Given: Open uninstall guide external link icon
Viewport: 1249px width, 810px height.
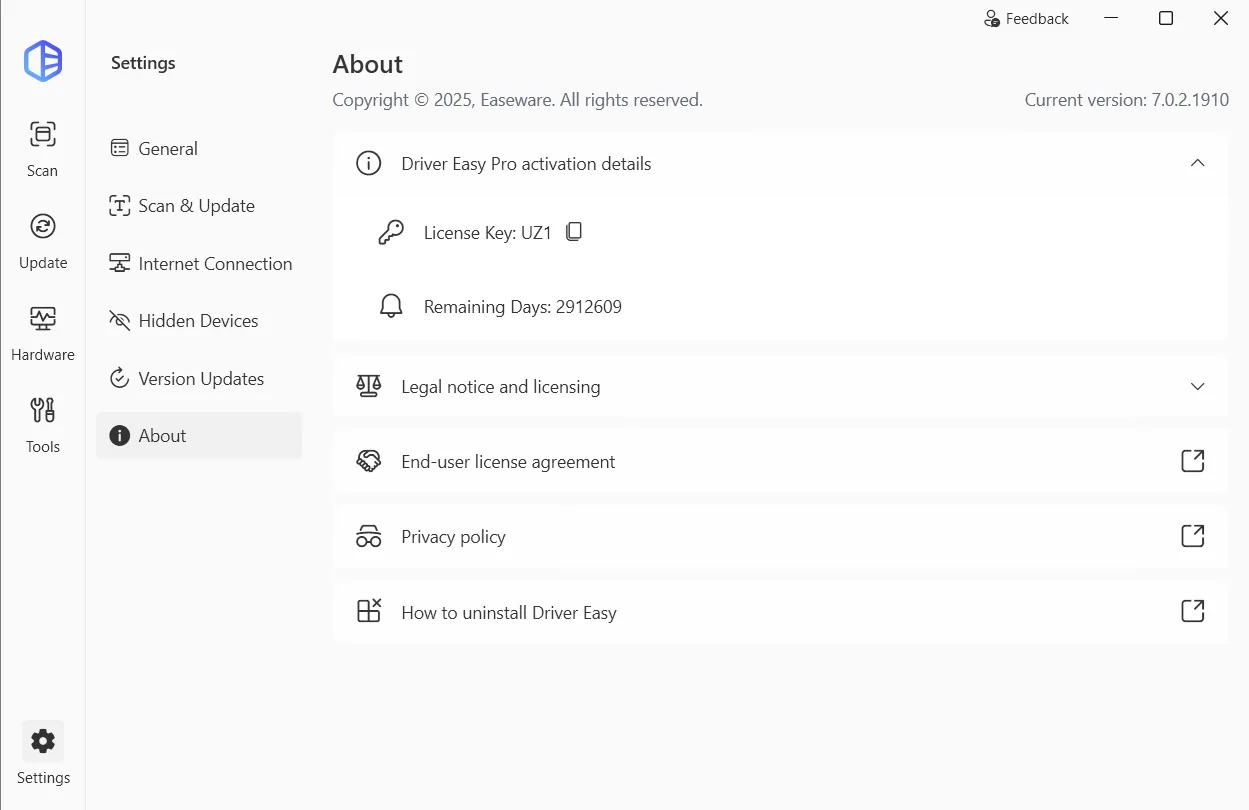Looking at the screenshot, I should click(1193, 611).
